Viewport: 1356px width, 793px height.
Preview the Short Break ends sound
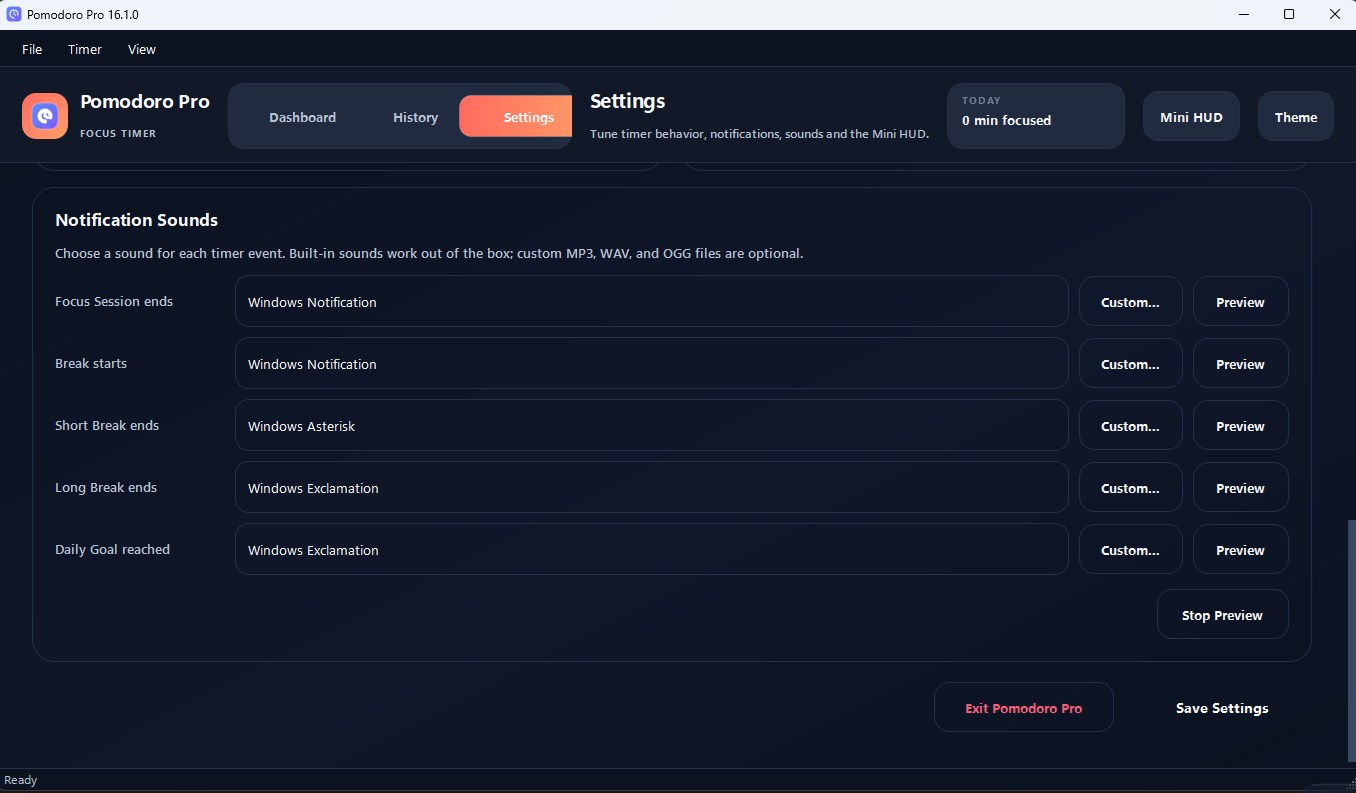[1241, 426]
